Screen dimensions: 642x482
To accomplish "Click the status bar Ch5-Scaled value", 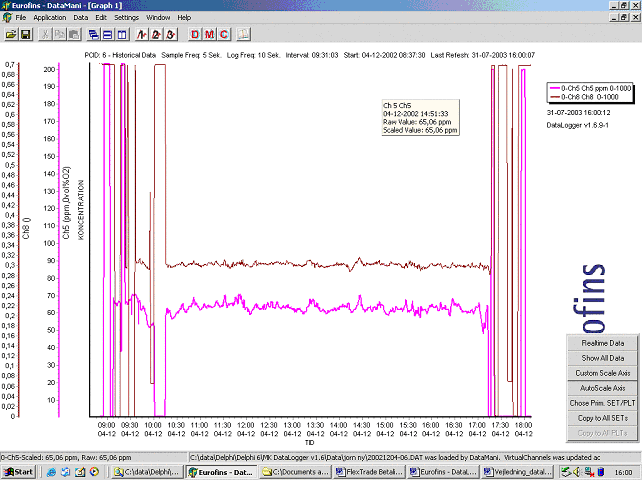I will [x=66, y=457].
